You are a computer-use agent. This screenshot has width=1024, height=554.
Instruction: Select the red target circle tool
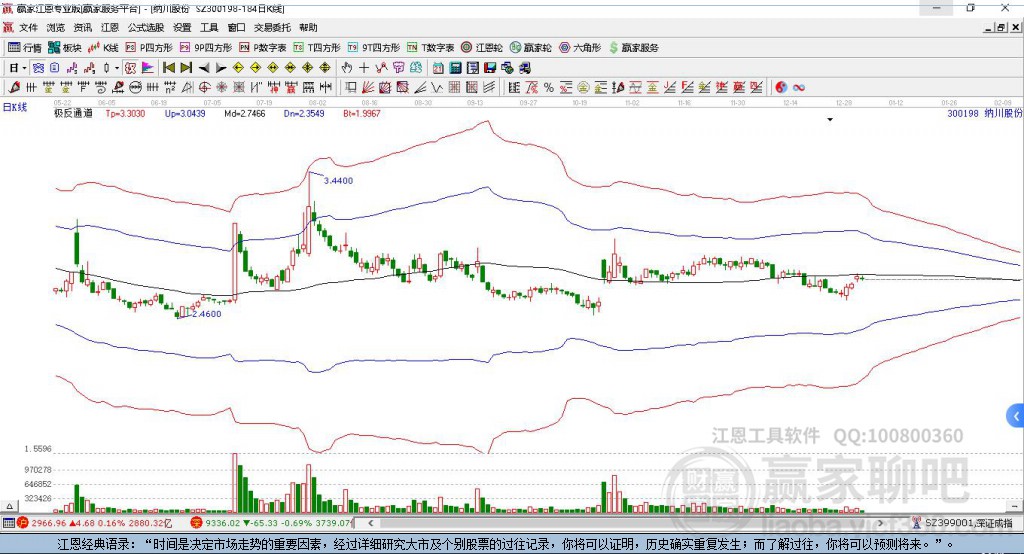tap(204, 88)
